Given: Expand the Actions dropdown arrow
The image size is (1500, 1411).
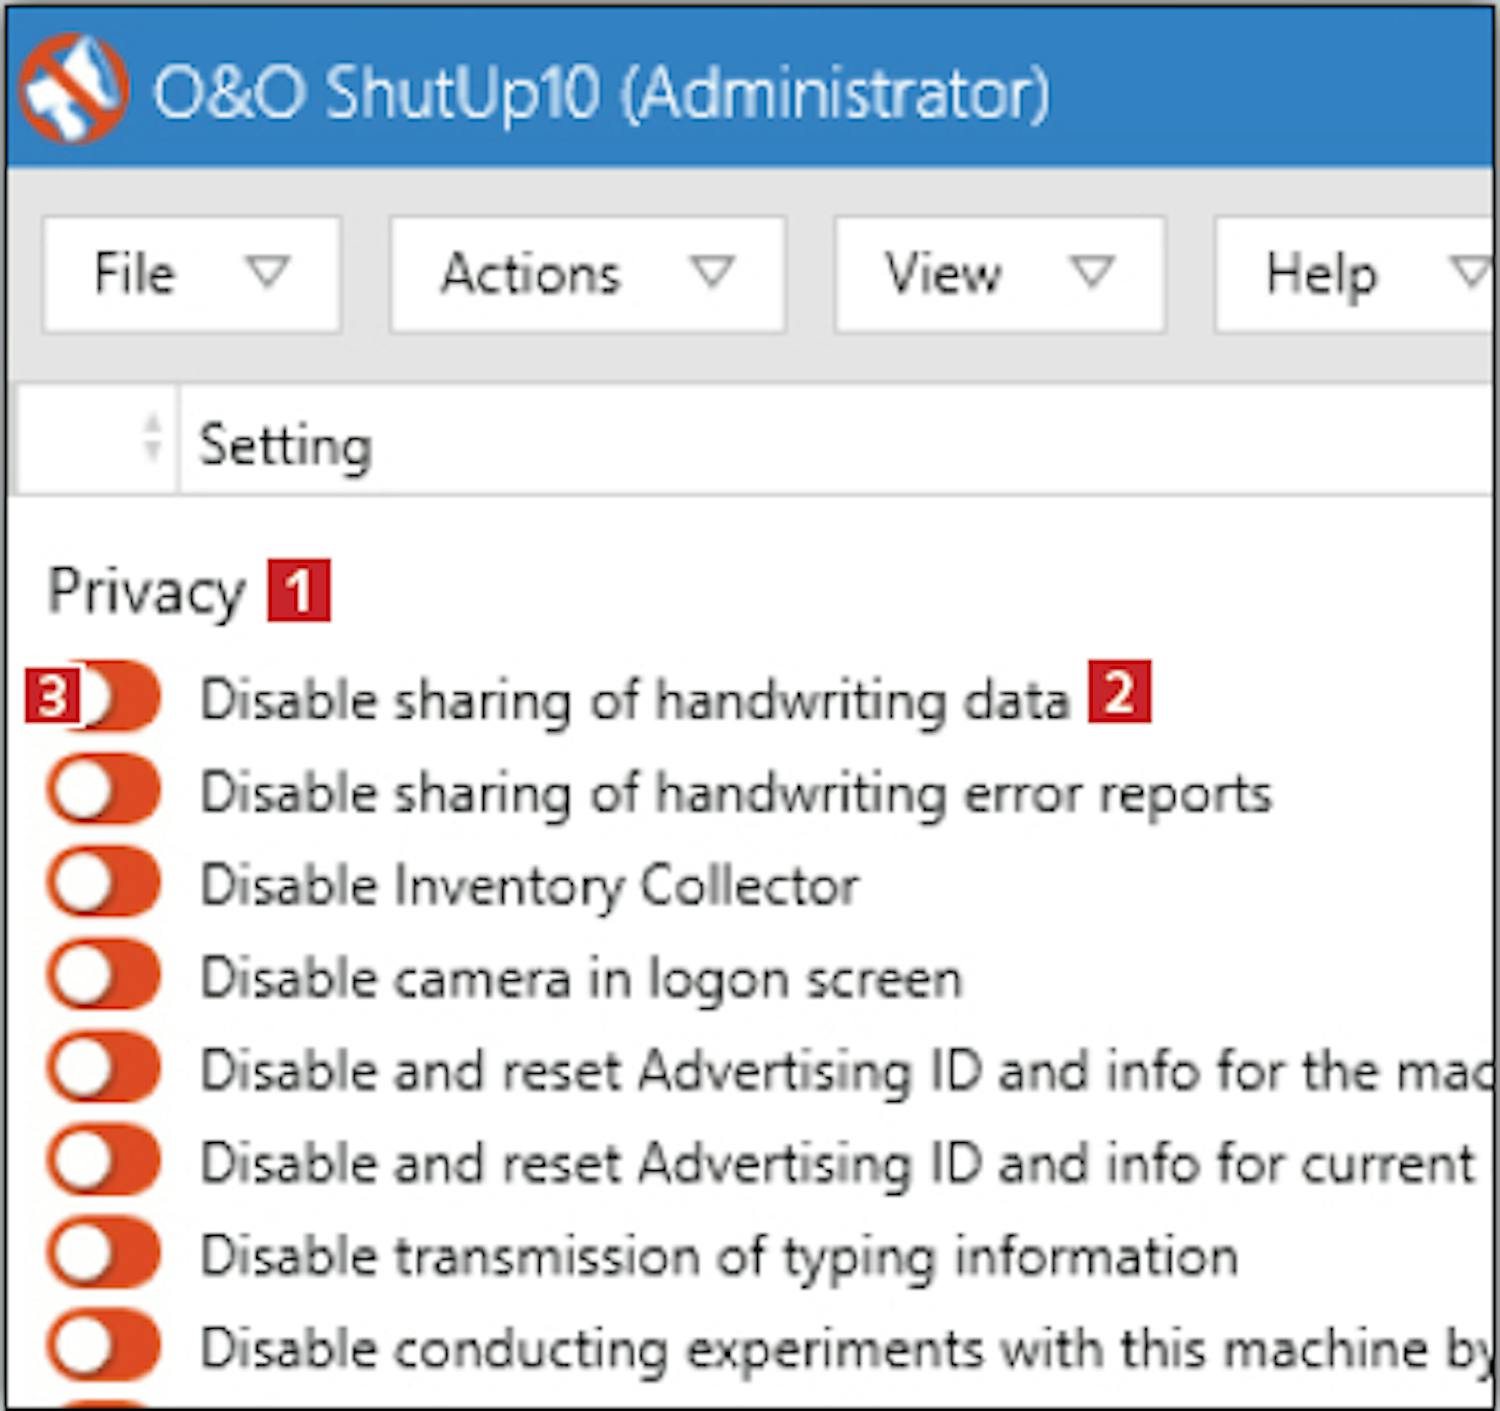Looking at the screenshot, I should coord(712,272).
